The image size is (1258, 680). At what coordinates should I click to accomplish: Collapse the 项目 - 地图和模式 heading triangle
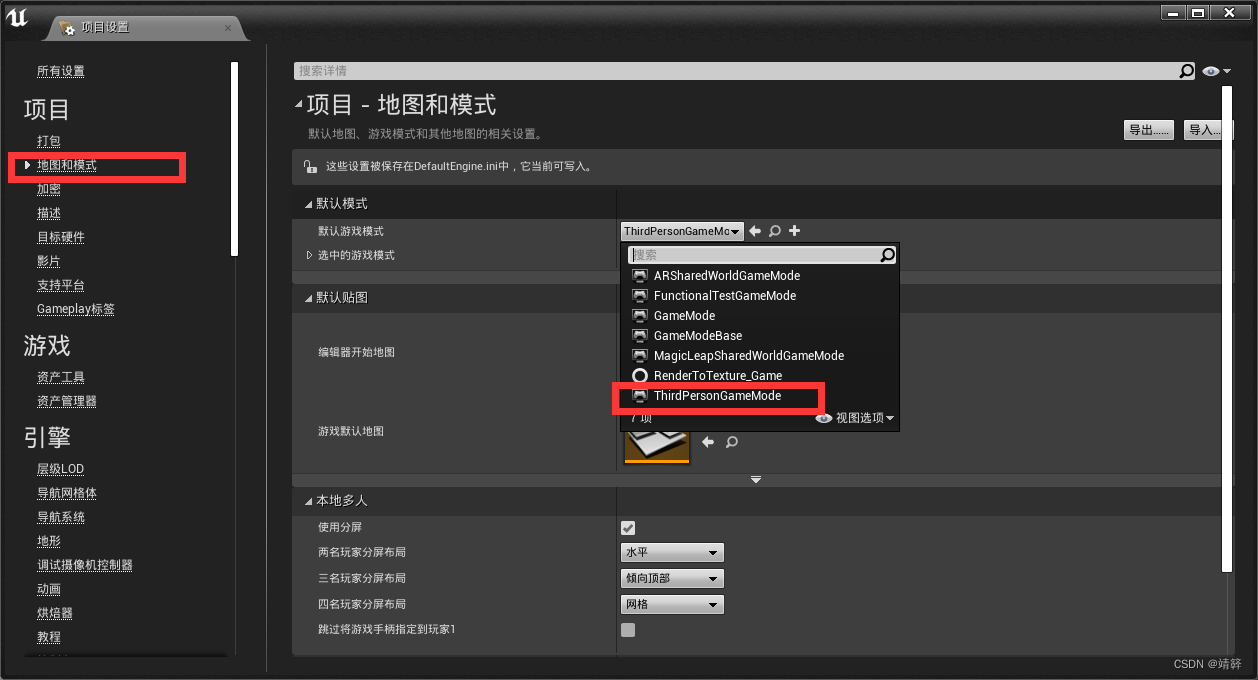pyautogui.click(x=298, y=105)
